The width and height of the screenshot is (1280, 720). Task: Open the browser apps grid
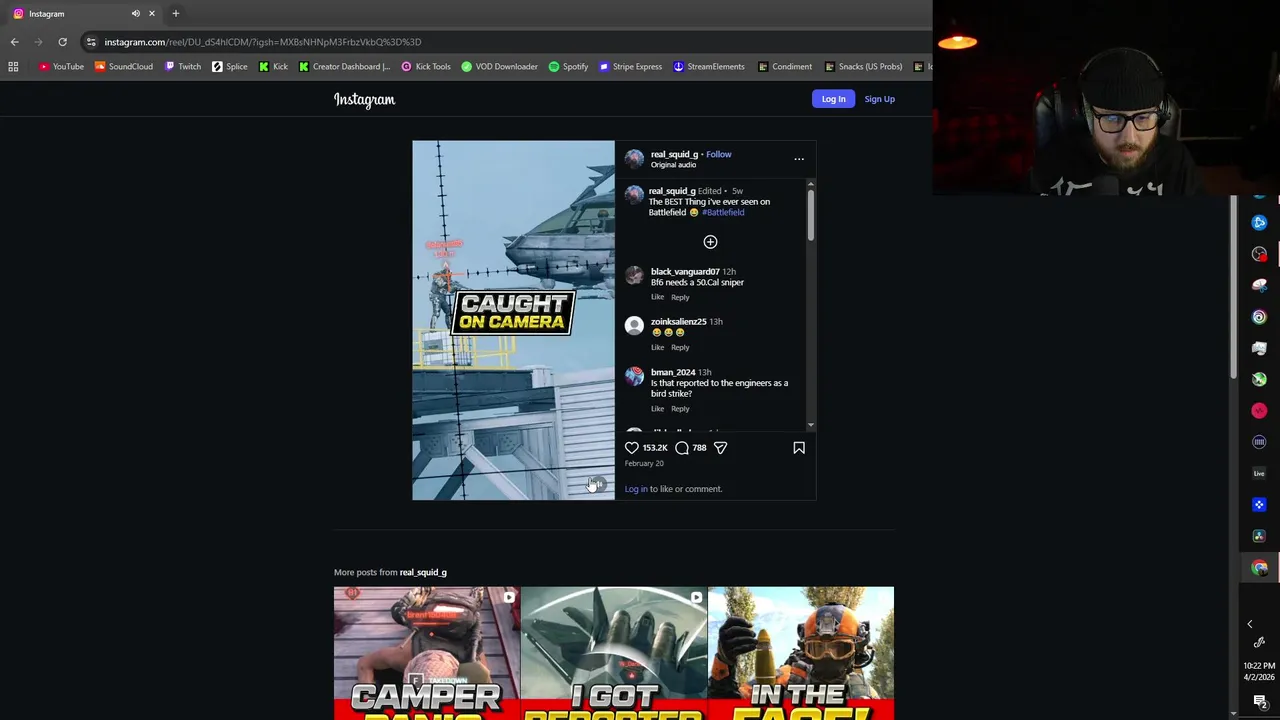pyautogui.click(x=13, y=66)
